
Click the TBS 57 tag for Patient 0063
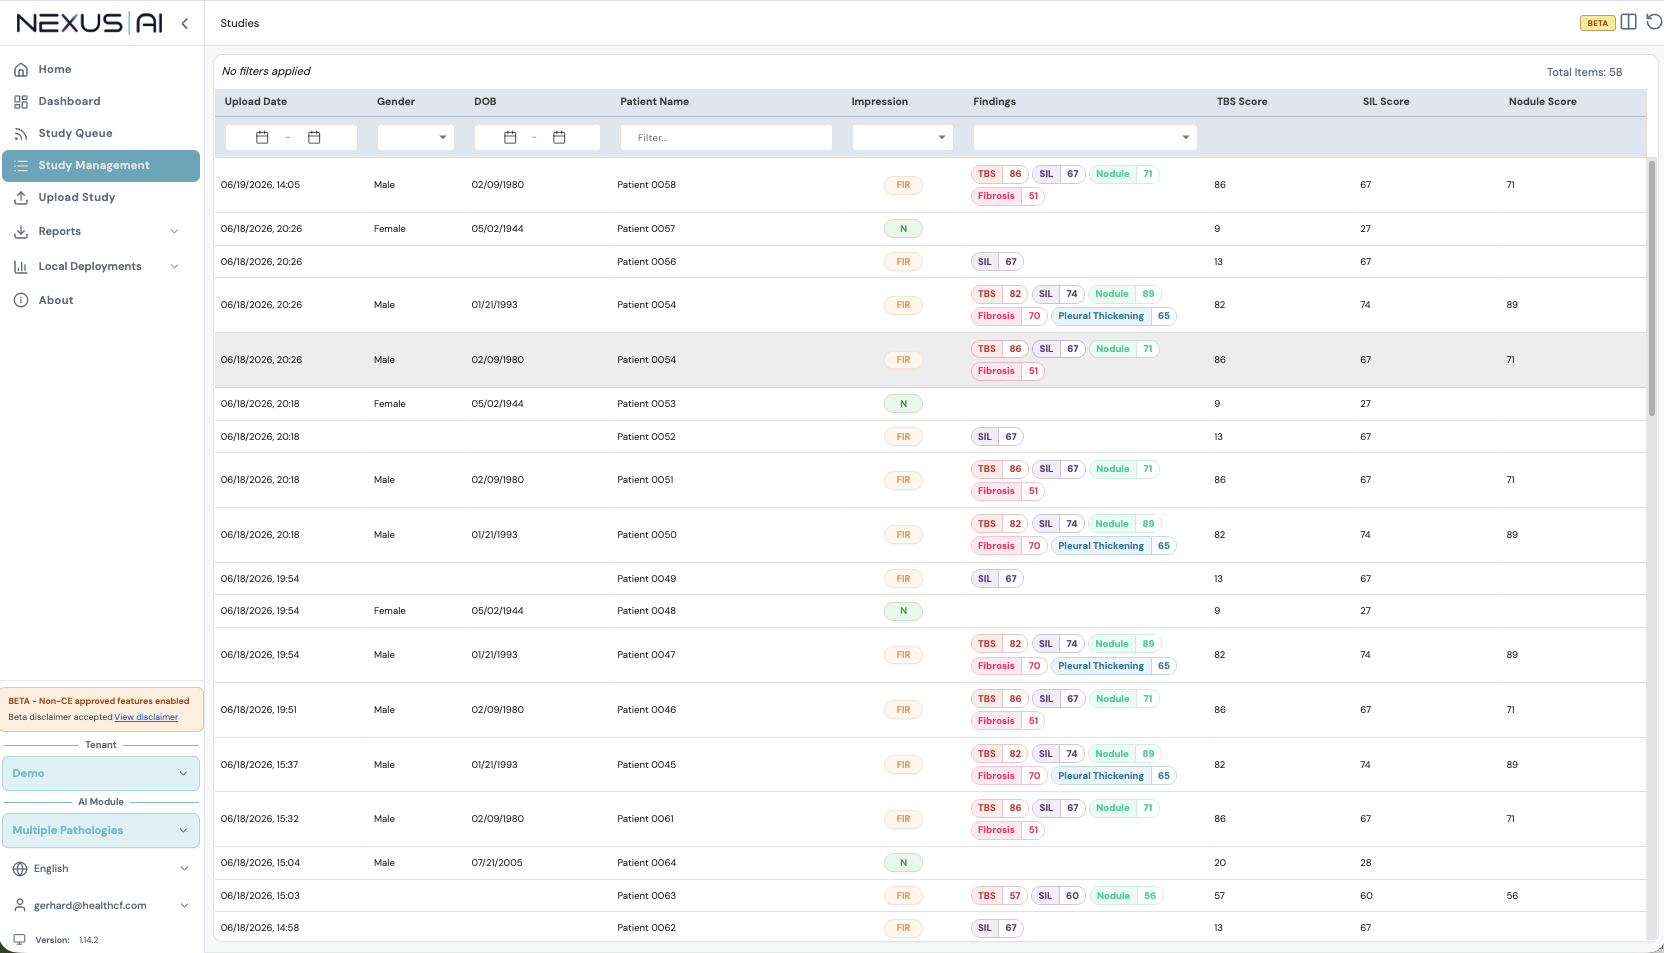click(999, 896)
